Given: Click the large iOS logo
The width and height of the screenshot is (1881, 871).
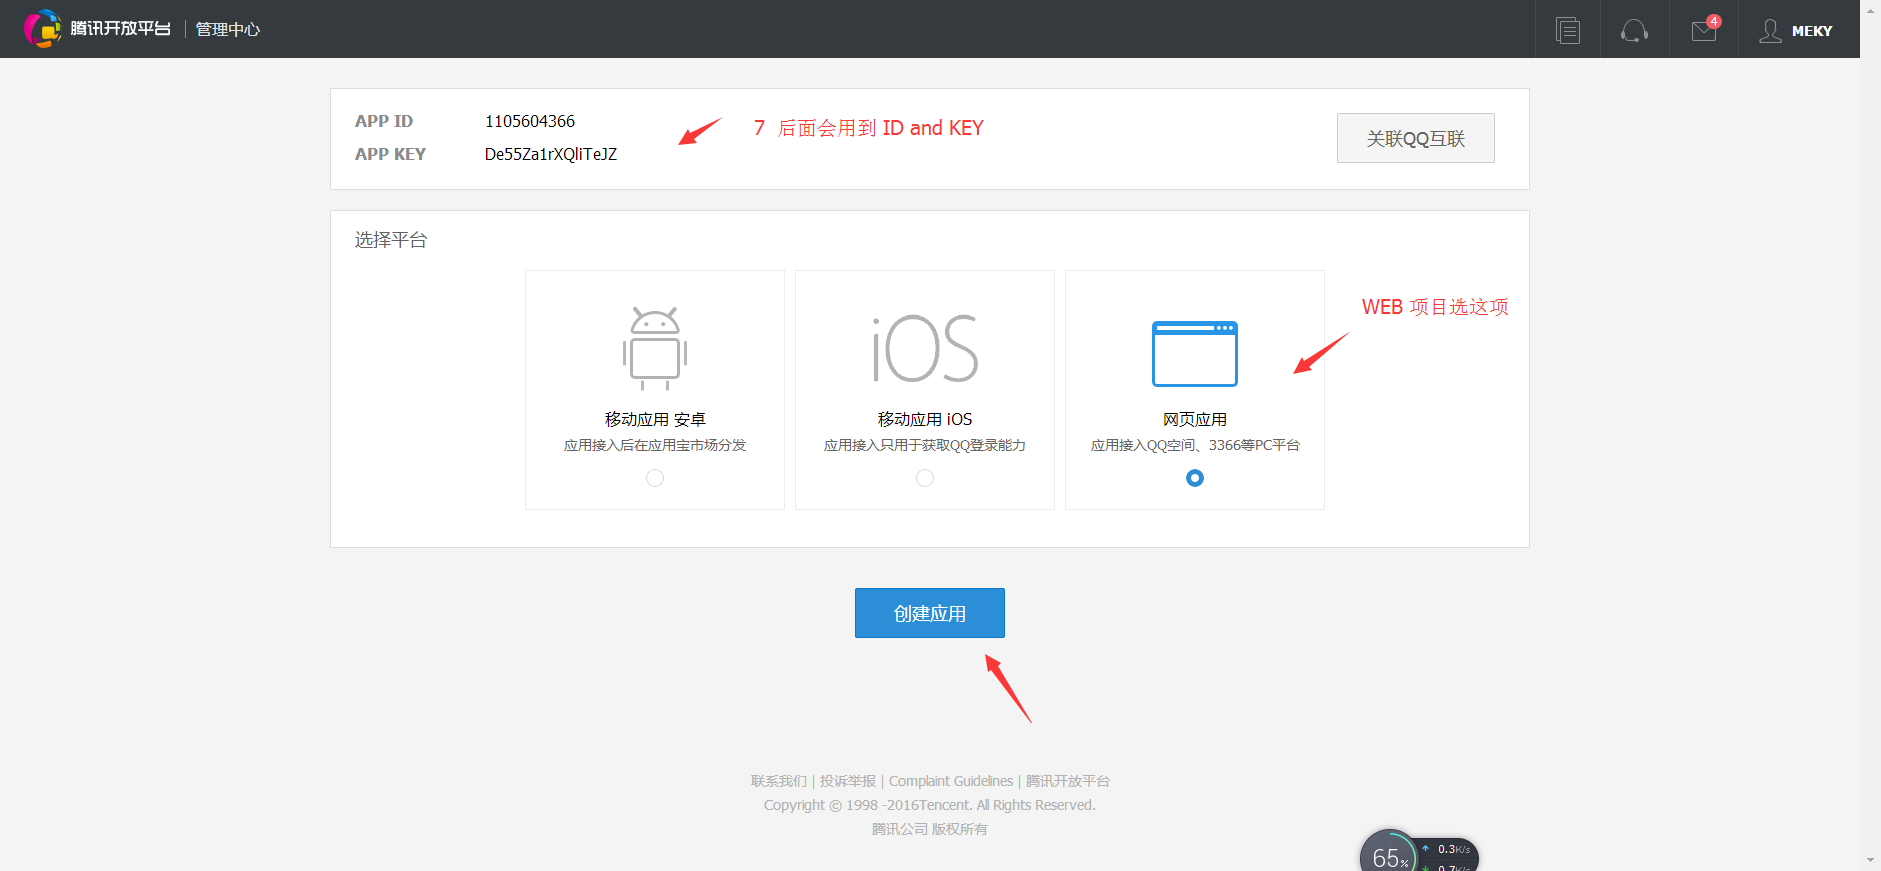Looking at the screenshot, I should (925, 349).
